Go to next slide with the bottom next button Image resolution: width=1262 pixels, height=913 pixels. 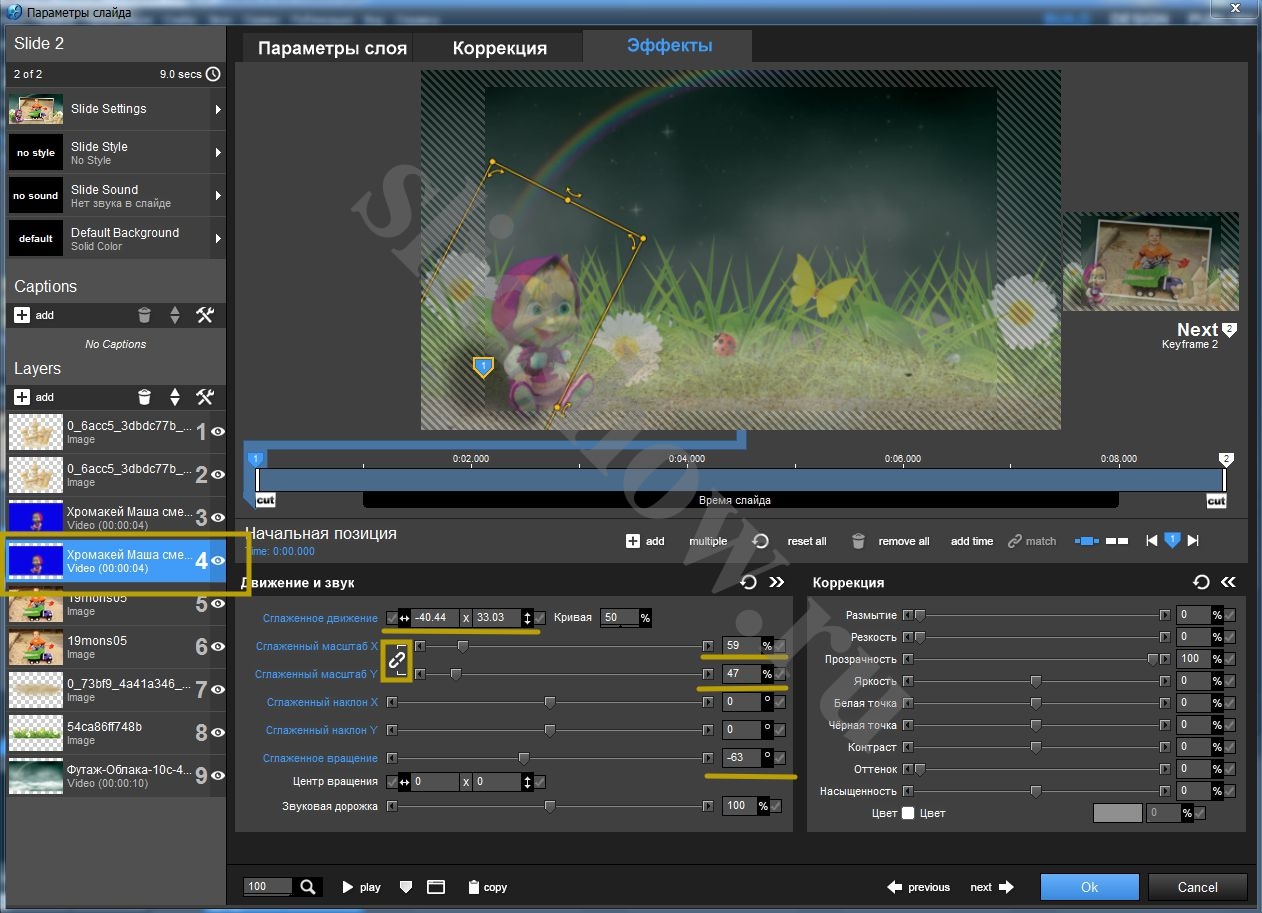[992, 887]
